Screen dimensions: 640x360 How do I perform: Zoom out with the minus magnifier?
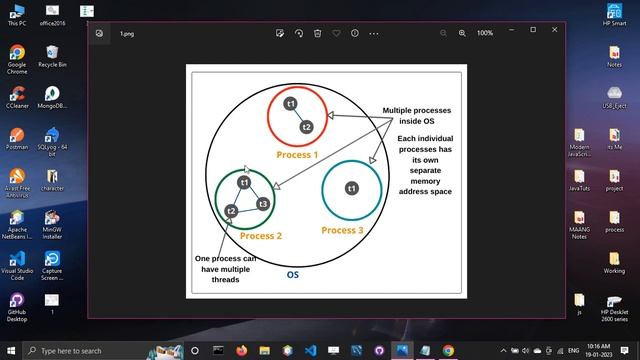point(443,33)
